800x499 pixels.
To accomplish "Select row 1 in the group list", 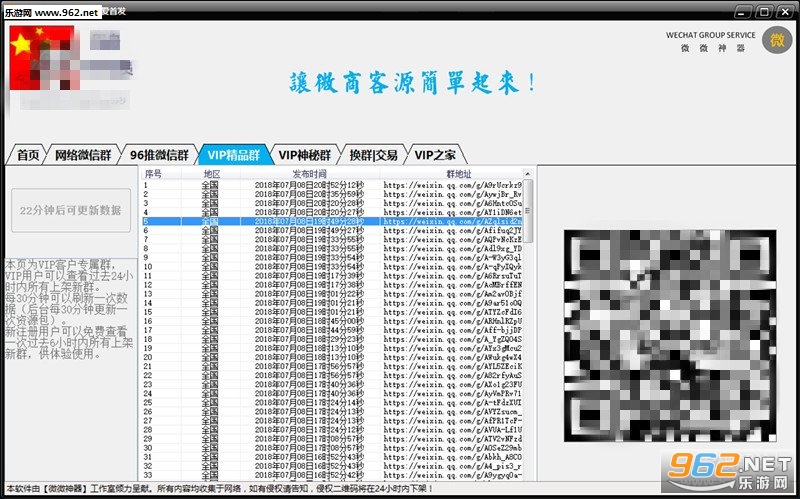I will point(332,185).
